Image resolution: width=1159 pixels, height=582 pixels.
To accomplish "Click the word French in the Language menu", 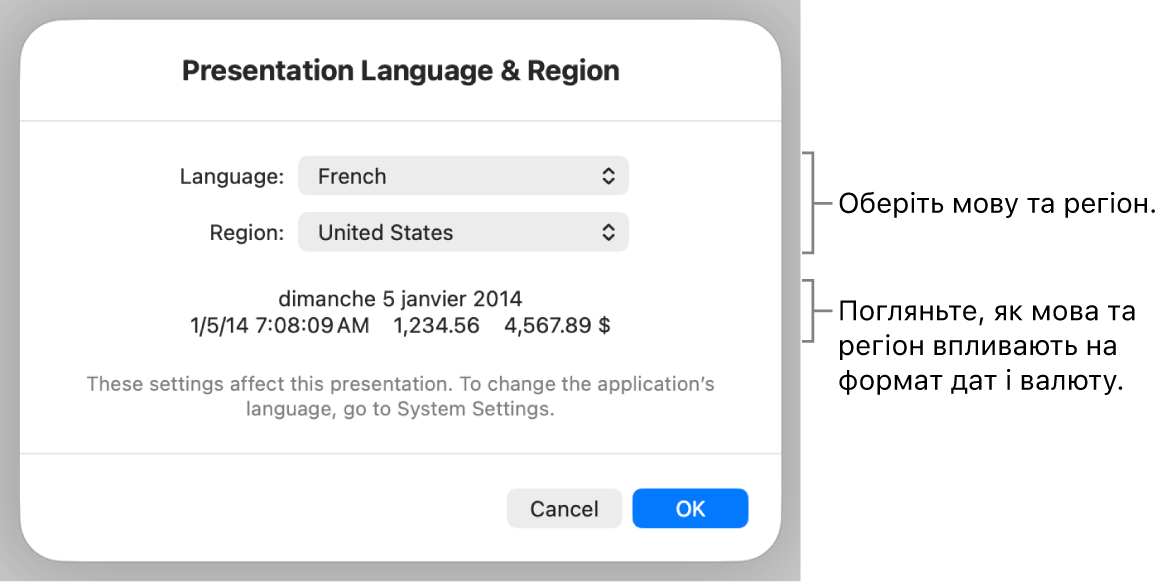I will click(352, 176).
